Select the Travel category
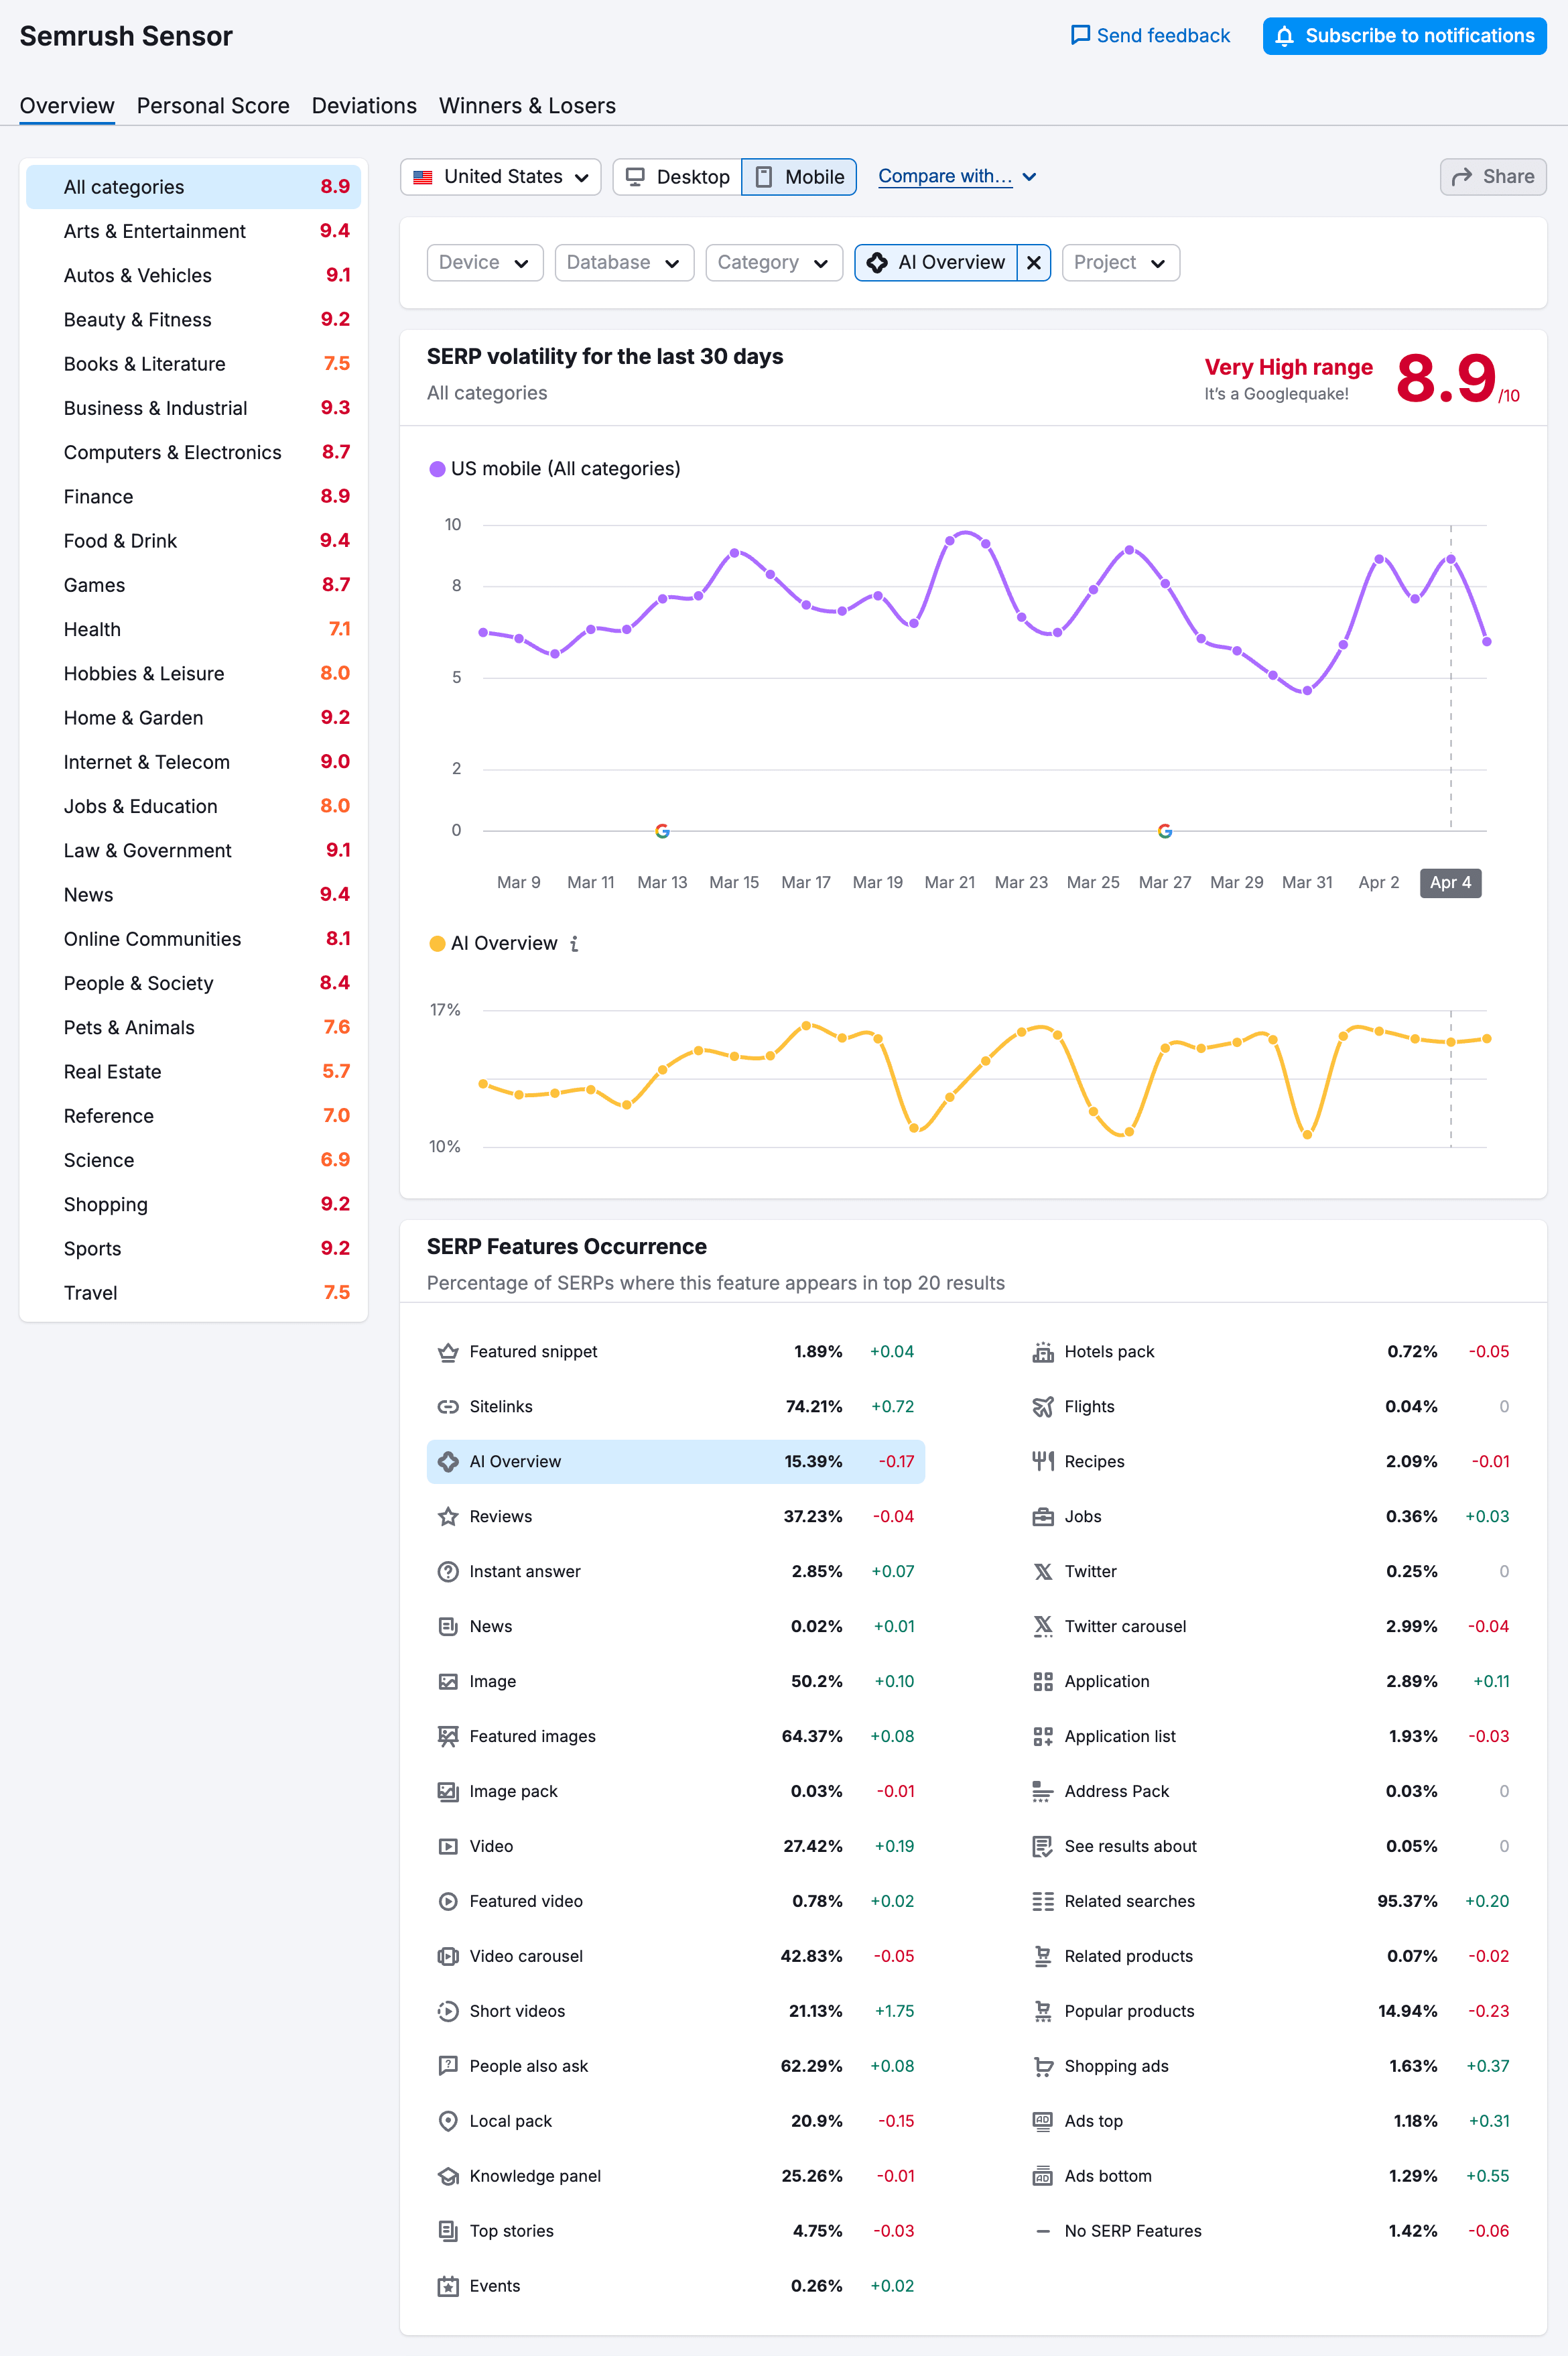Image resolution: width=1568 pixels, height=2356 pixels. click(194, 1293)
